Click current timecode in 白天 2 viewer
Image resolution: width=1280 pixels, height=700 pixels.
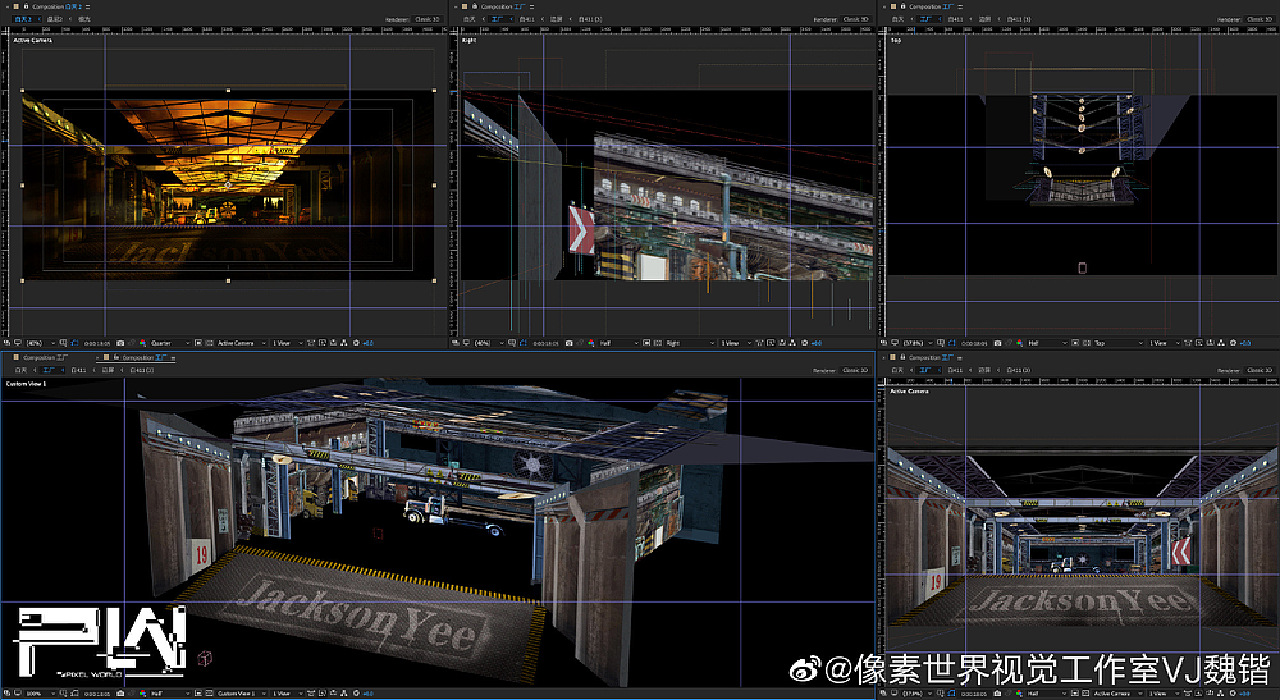click(x=97, y=343)
